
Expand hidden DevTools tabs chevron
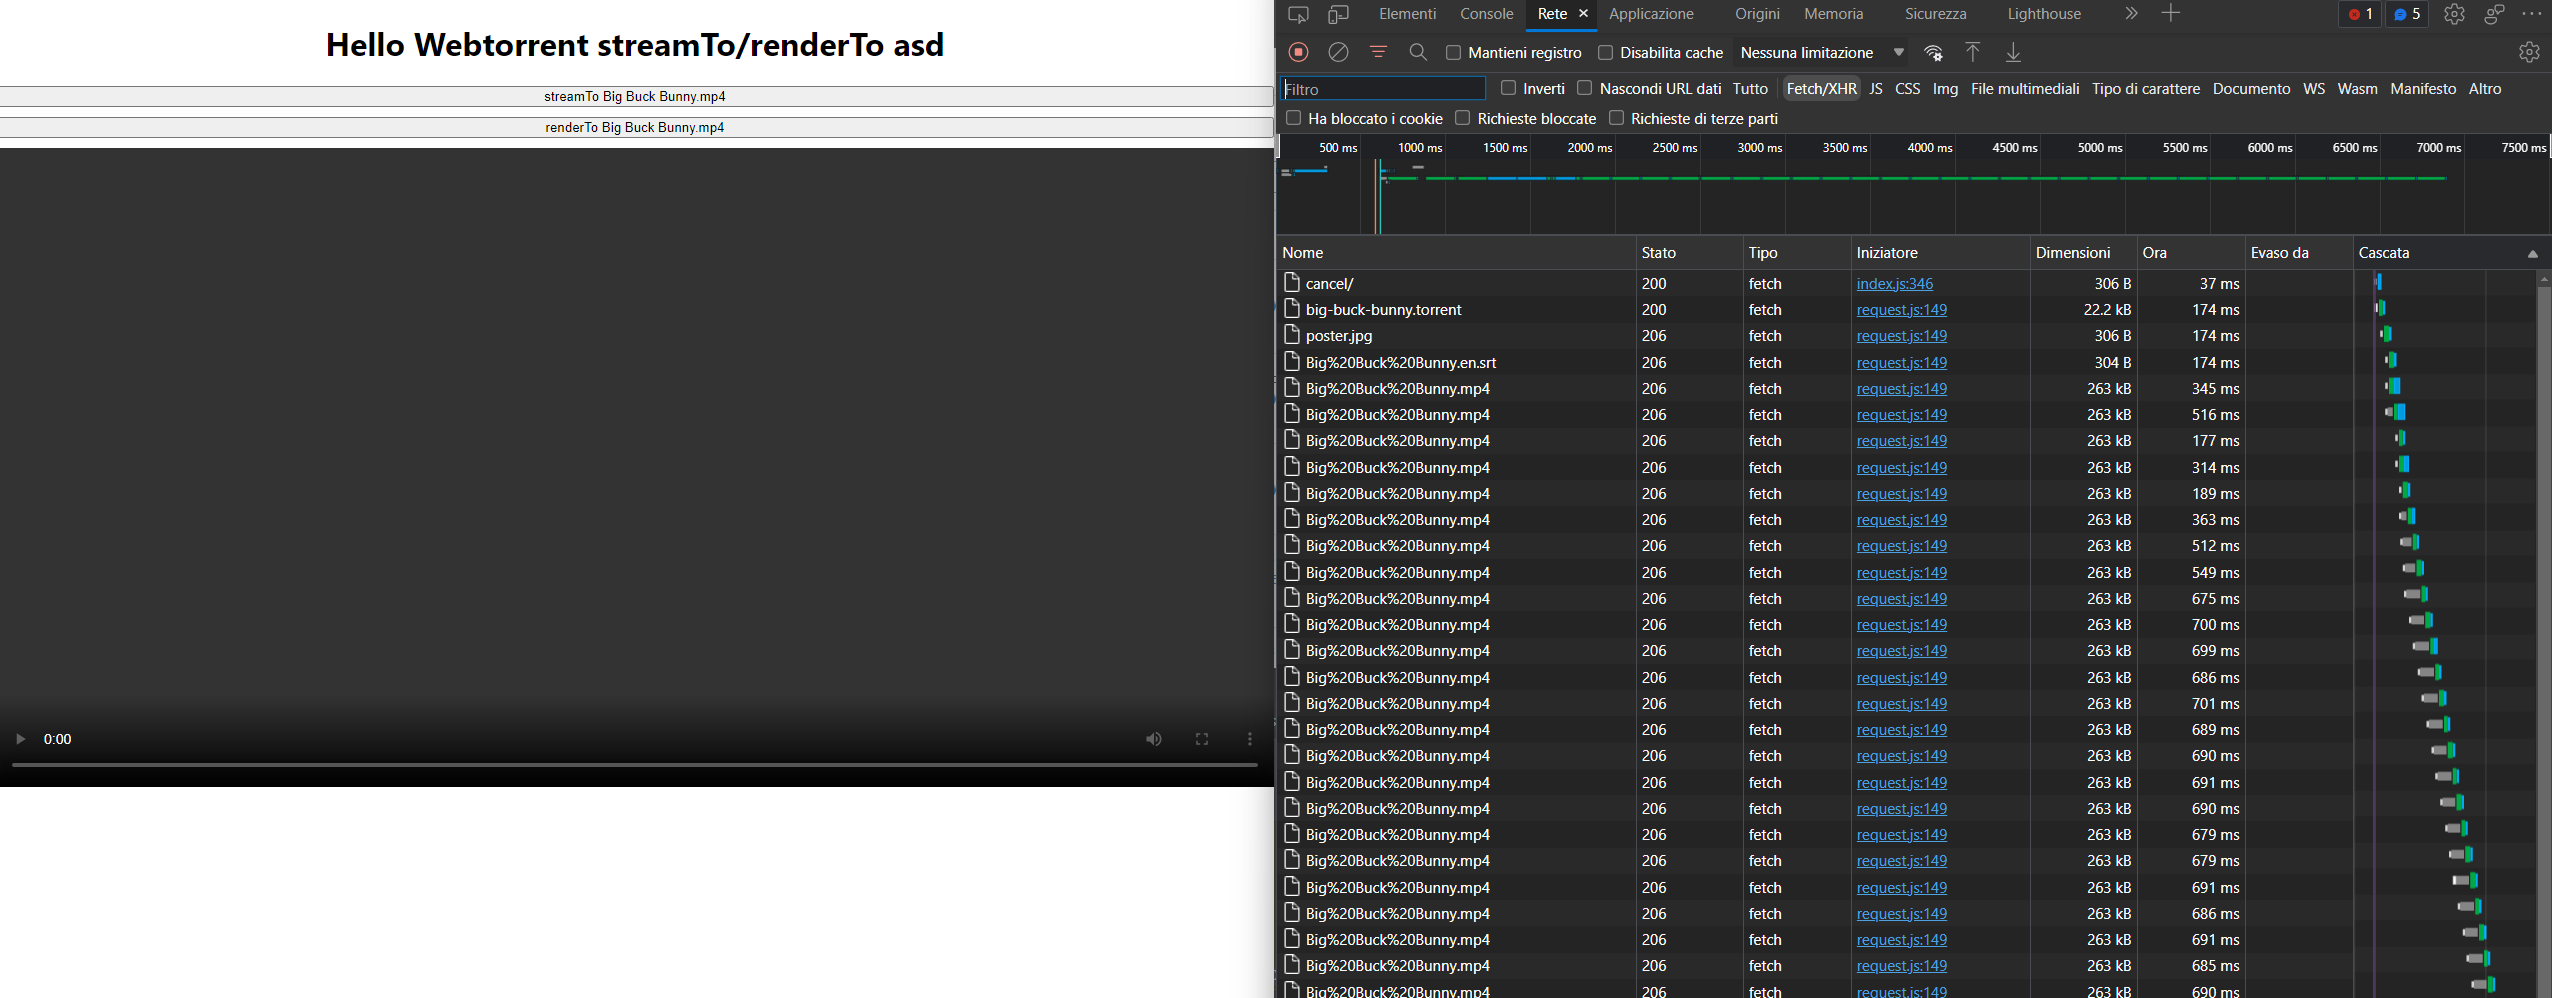pyautogui.click(x=2131, y=13)
